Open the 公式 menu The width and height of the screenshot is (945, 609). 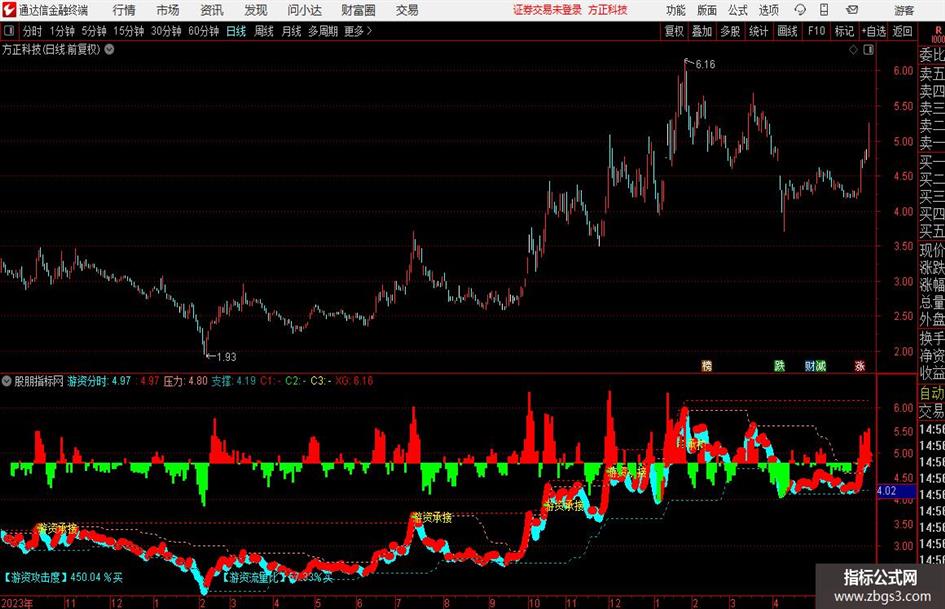point(738,10)
